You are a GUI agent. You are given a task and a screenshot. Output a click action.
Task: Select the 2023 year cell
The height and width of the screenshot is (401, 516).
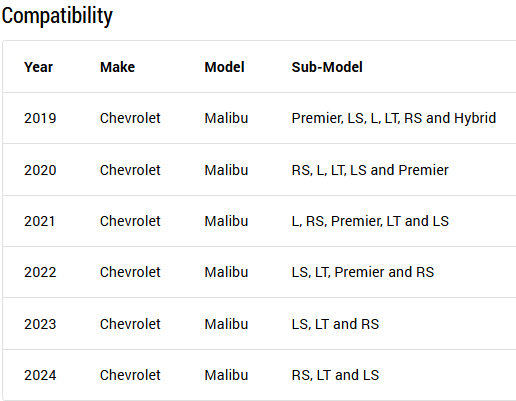pos(40,324)
